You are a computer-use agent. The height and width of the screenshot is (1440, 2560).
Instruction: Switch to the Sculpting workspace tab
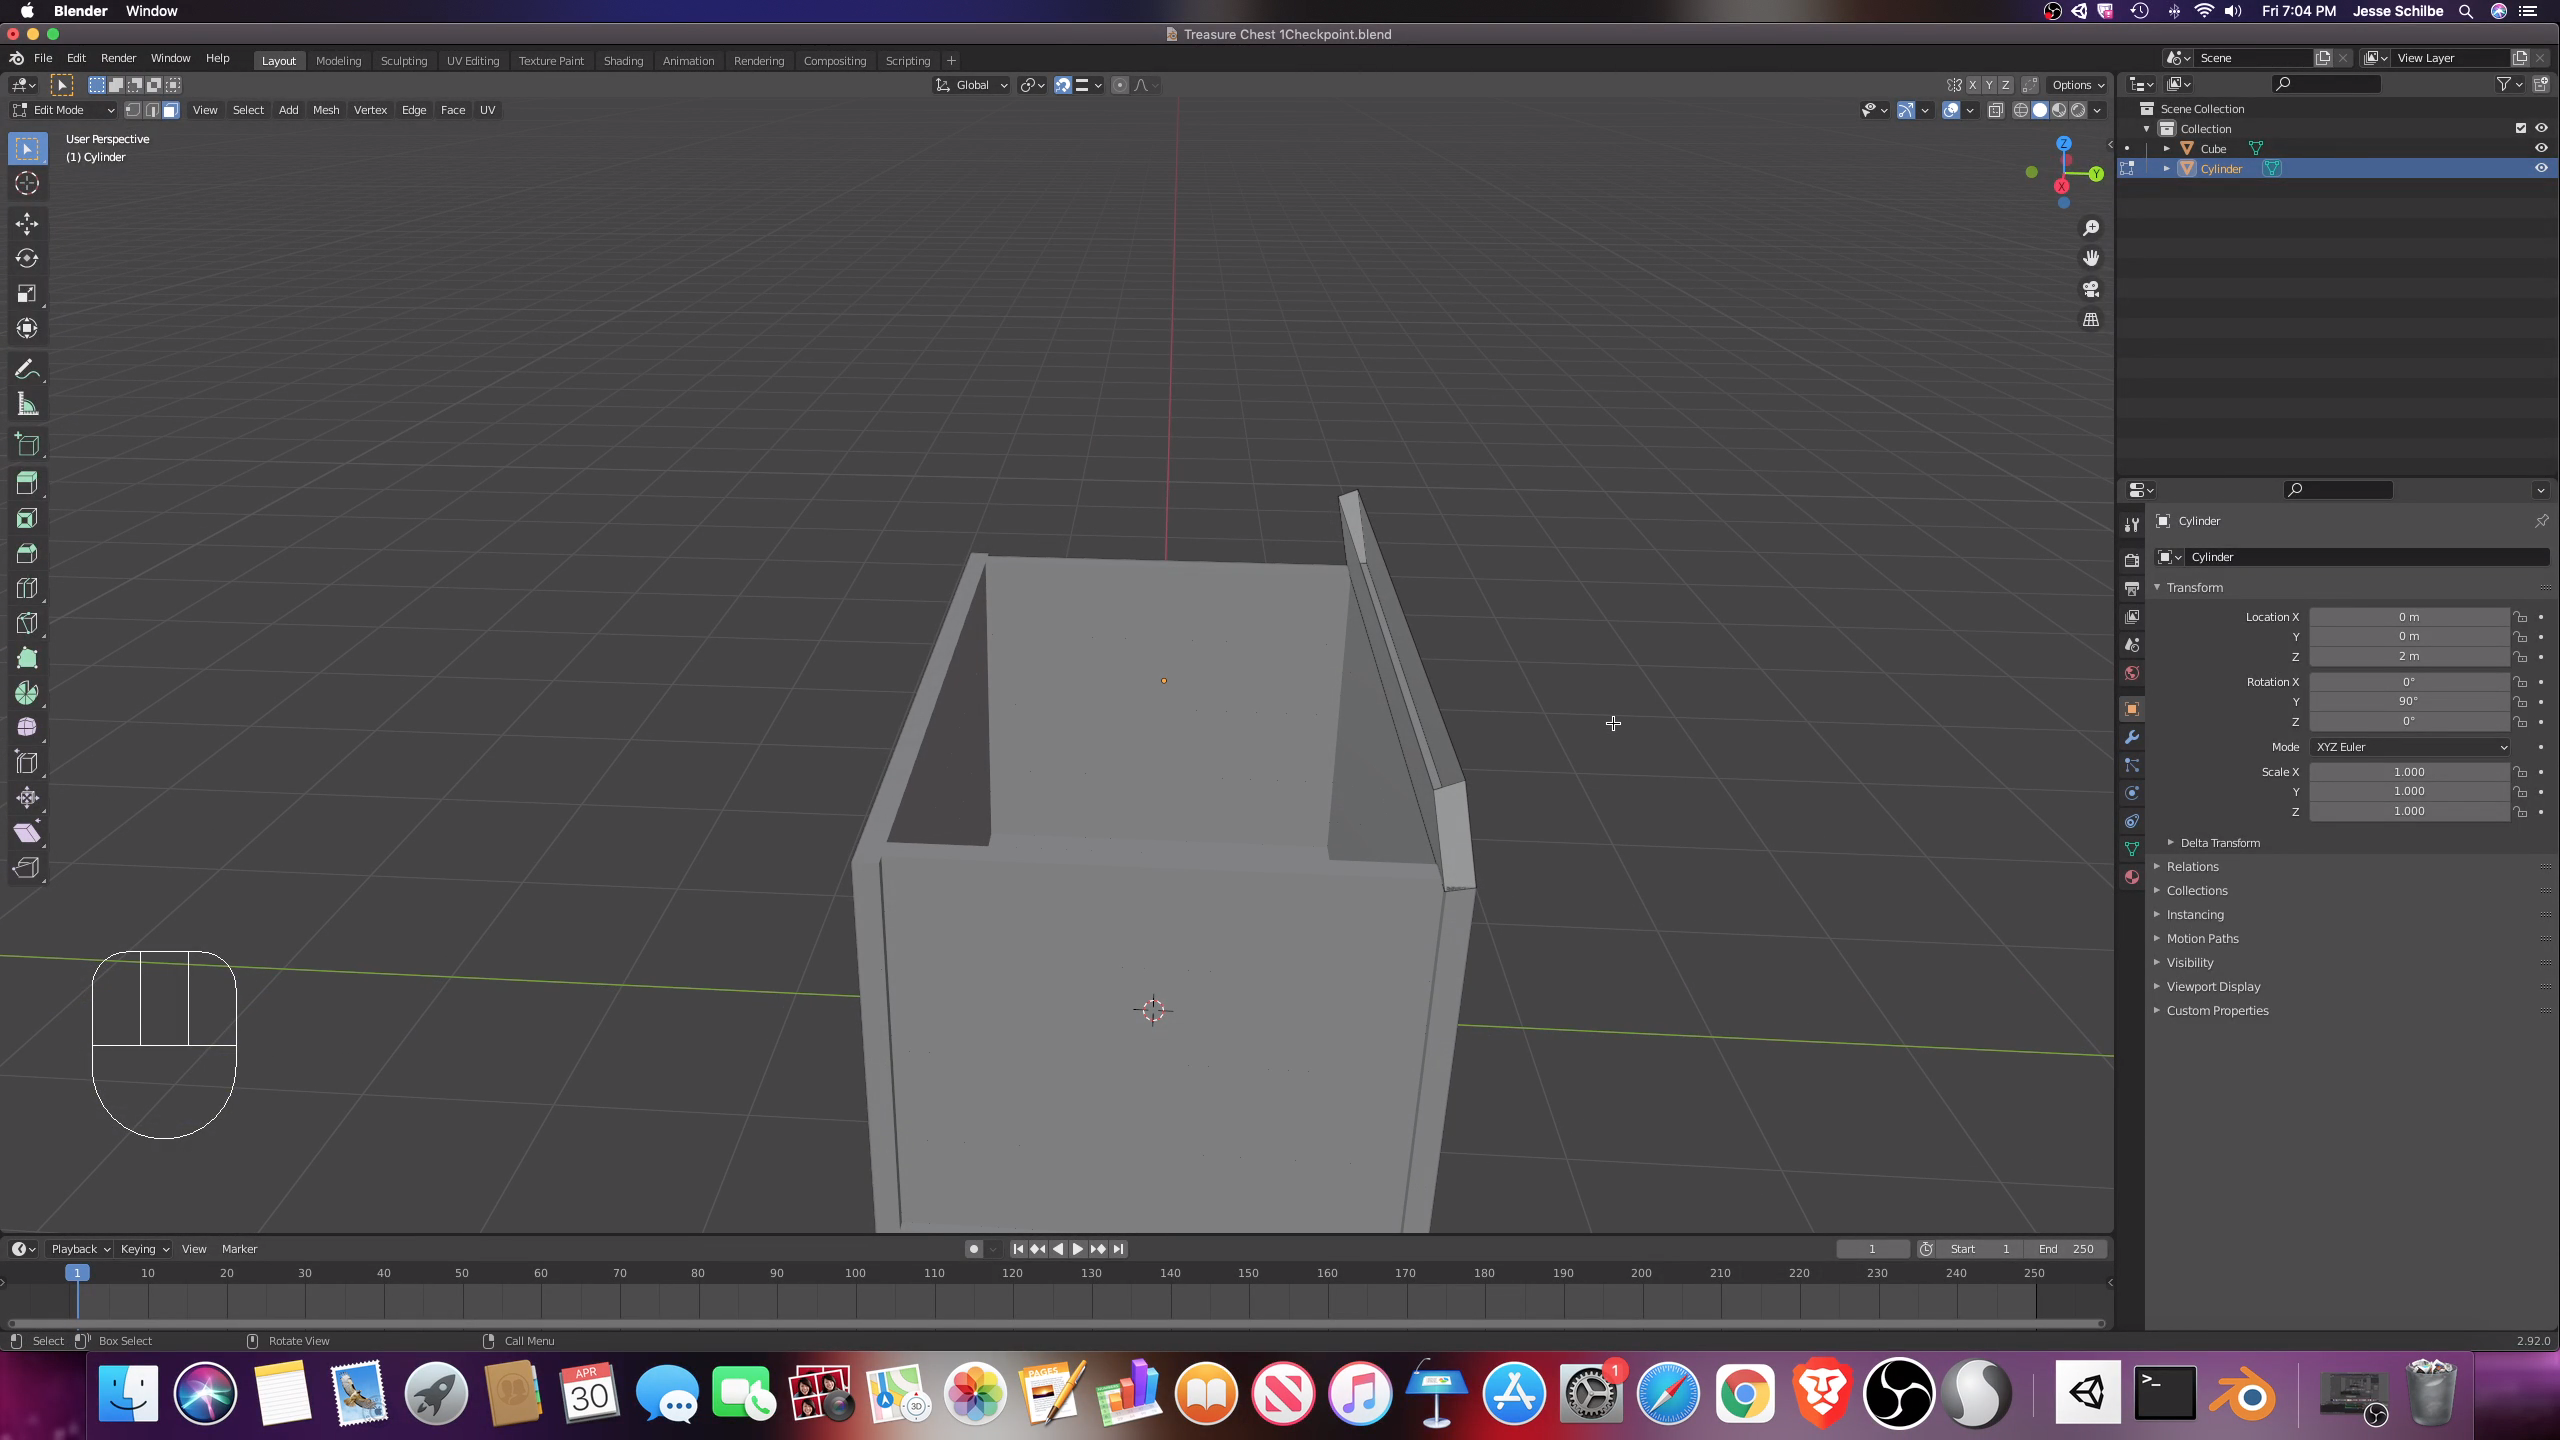pos(403,61)
